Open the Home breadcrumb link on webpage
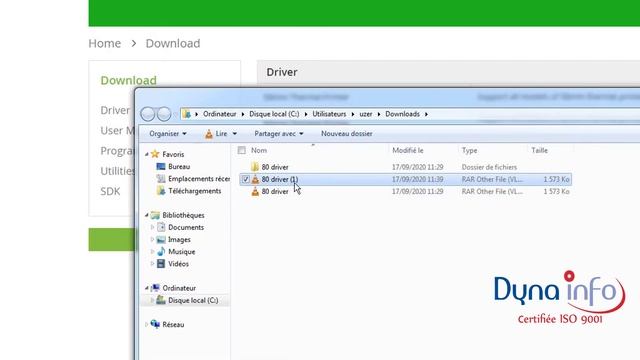This screenshot has width=640, height=360. (x=104, y=43)
